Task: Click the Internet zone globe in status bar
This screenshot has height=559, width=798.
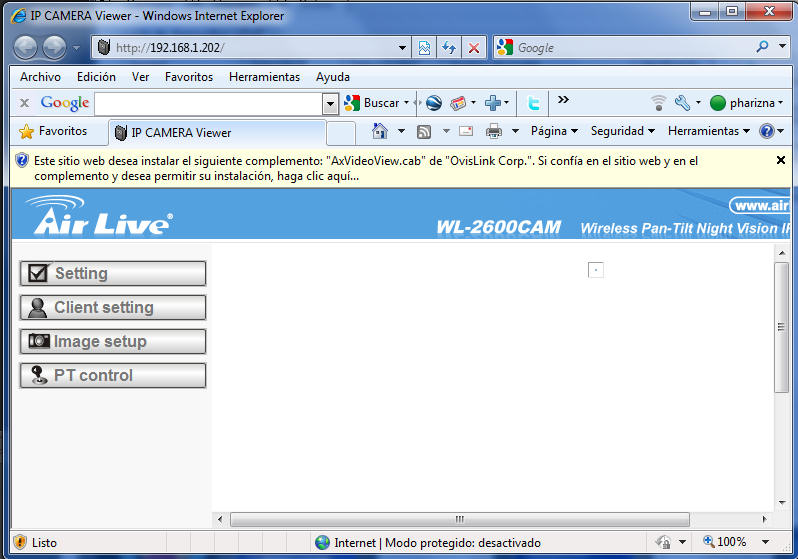Action: tap(322, 543)
